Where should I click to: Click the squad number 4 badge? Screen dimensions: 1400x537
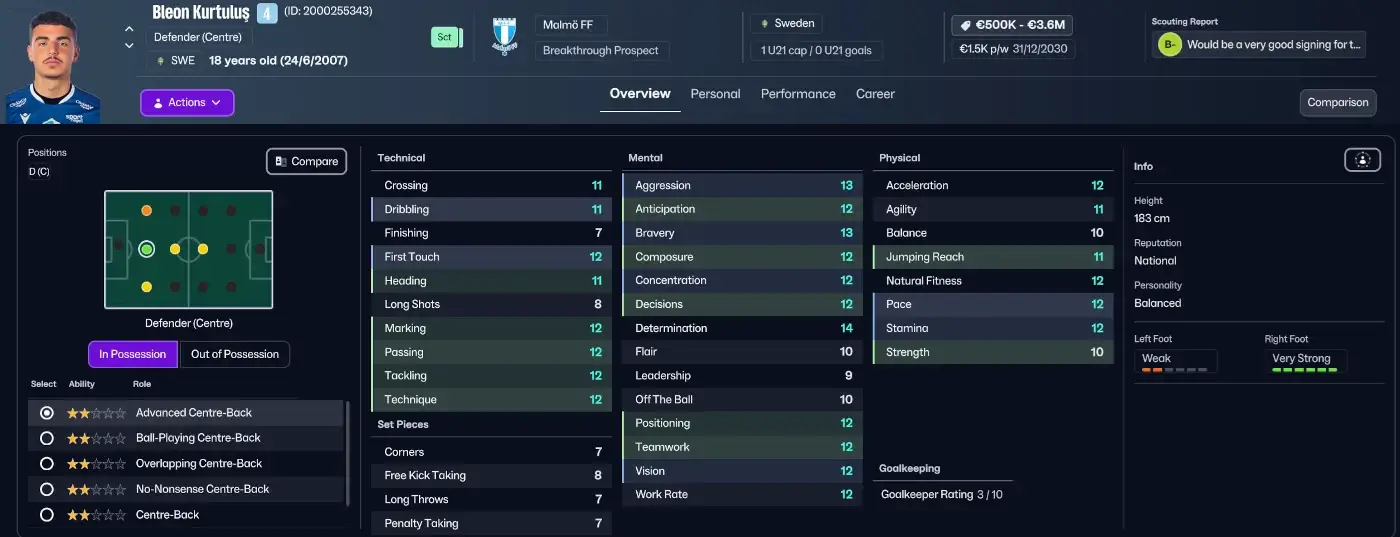pos(267,13)
